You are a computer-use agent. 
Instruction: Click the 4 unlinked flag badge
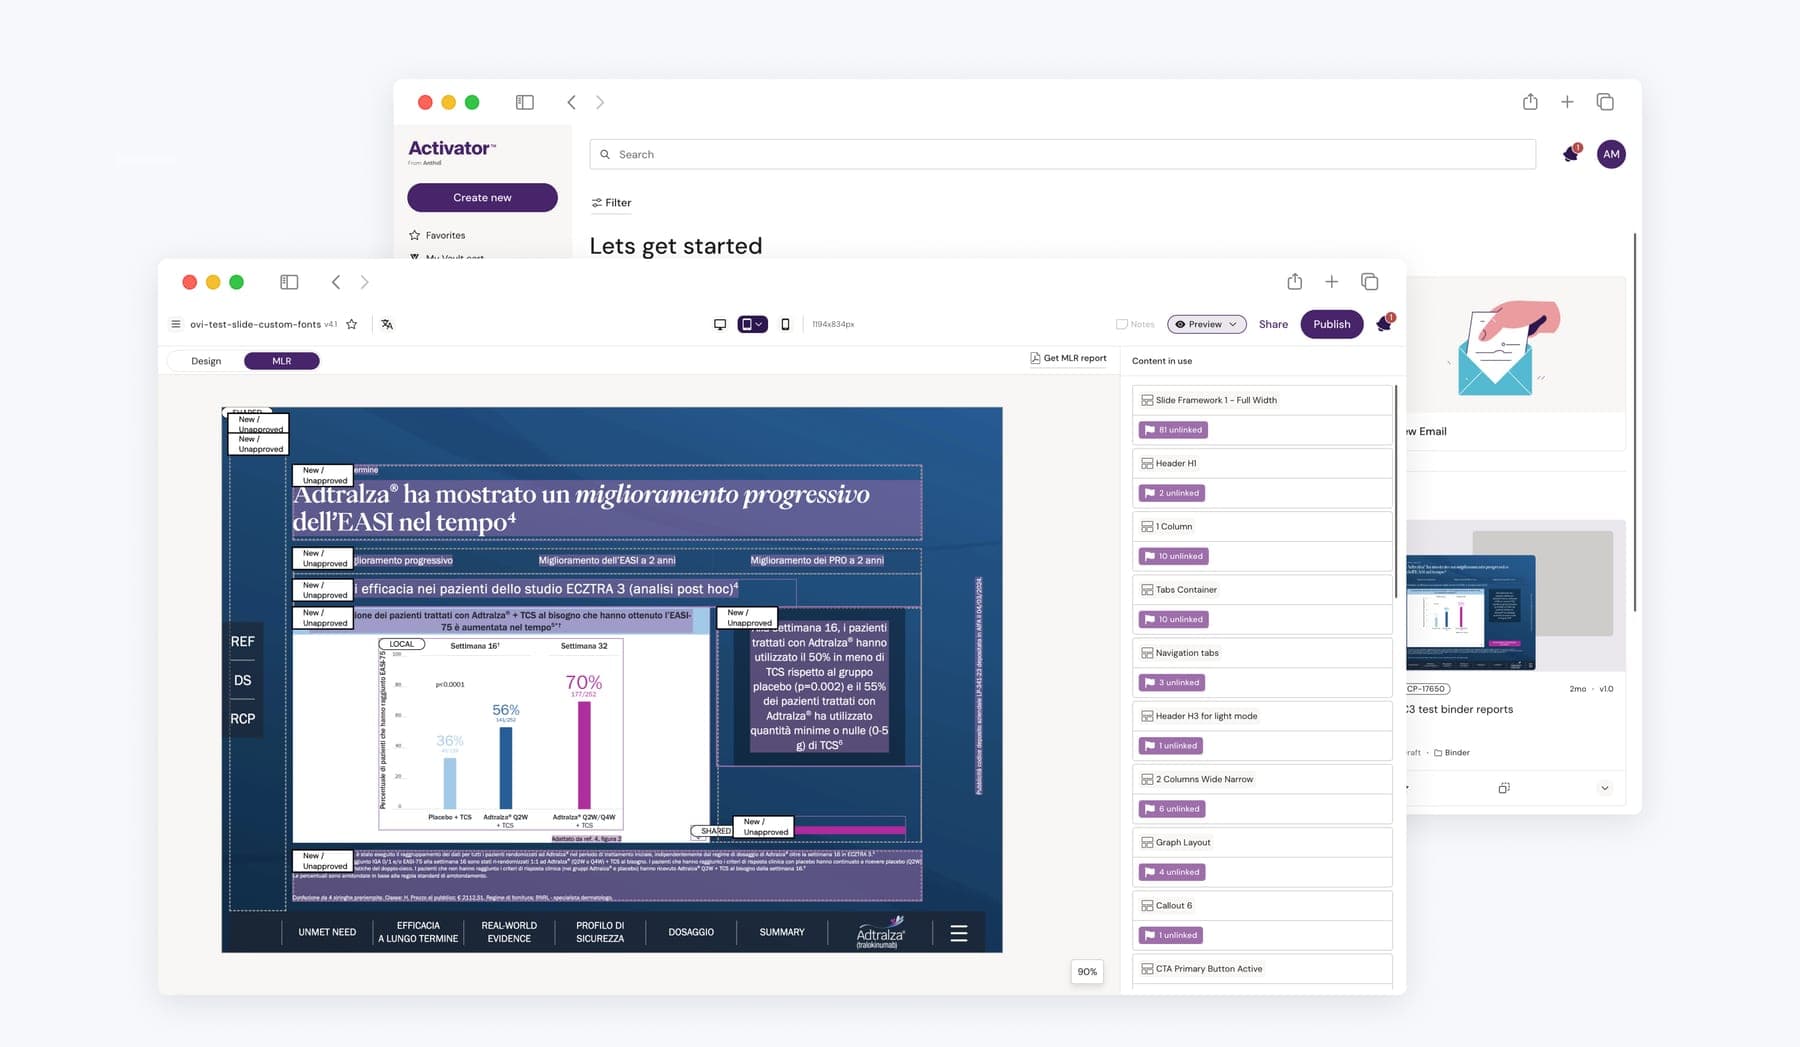point(1172,872)
